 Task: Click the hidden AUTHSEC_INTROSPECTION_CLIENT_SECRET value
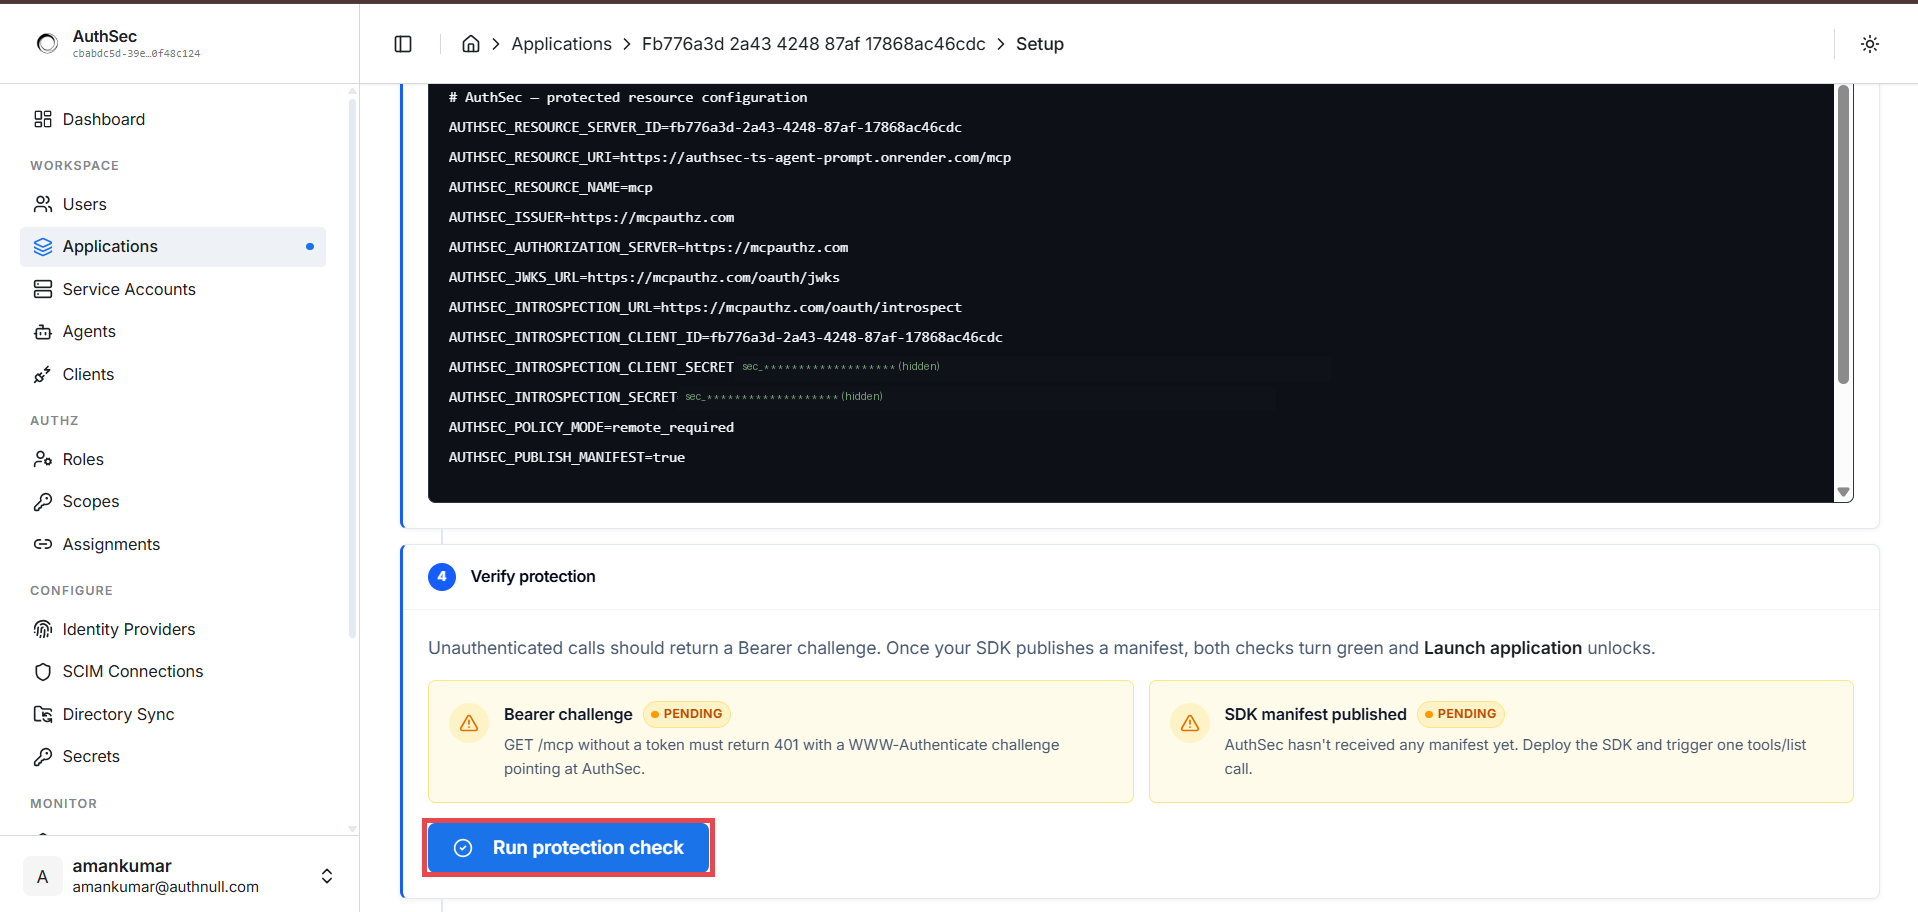pos(841,367)
